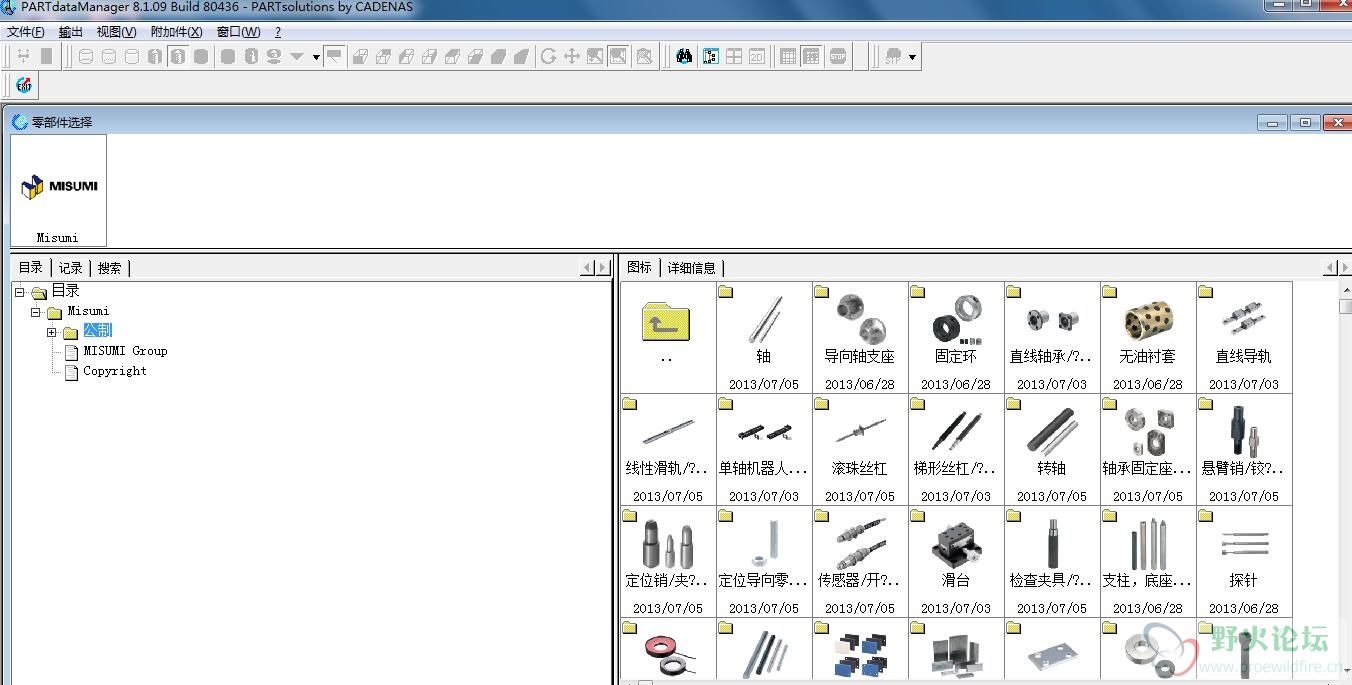Screen dimensions: 1352x685
Task: Switch to the 目录 tab
Action: [31, 267]
